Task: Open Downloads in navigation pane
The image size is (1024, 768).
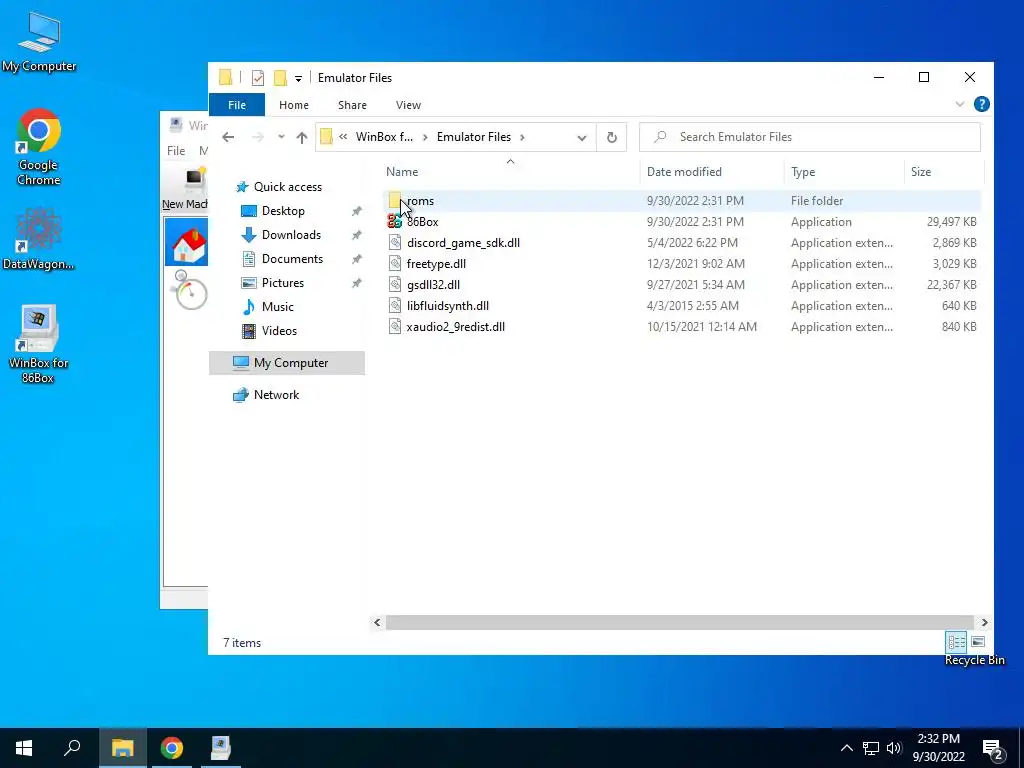Action: point(291,235)
